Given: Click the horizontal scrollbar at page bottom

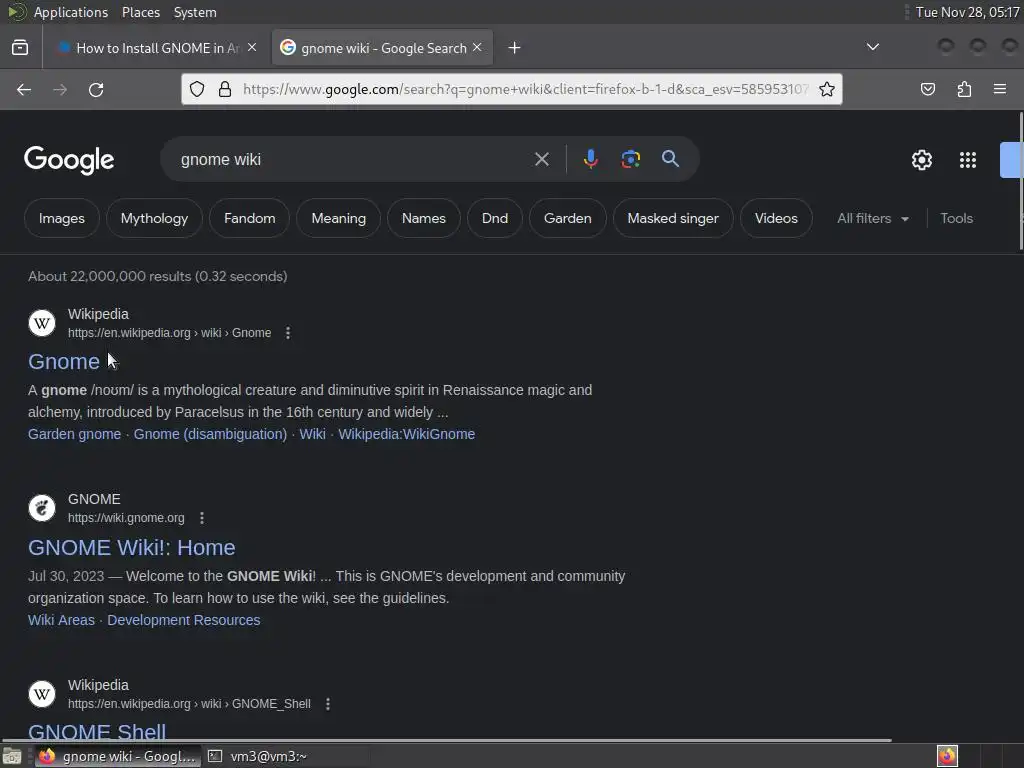Looking at the screenshot, I should pos(447,741).
